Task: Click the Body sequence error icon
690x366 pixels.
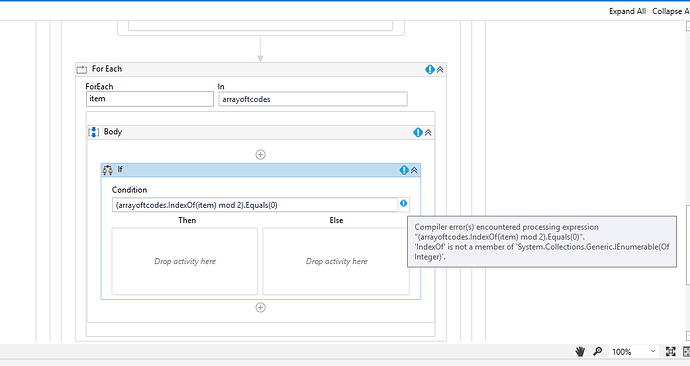Action: (418, 132)
